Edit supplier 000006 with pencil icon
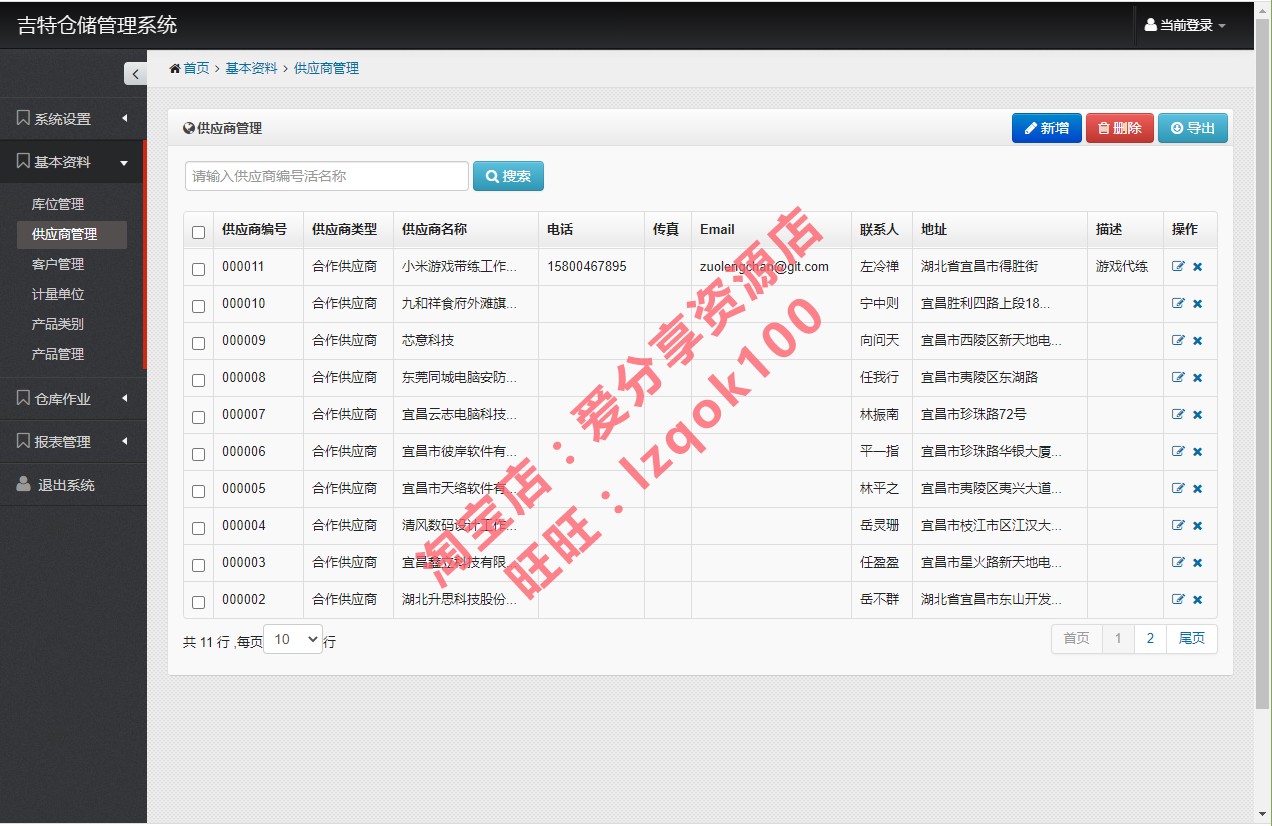This screenshot has width=1272, height=826. pyautogui.click(x=1178, y=452)
